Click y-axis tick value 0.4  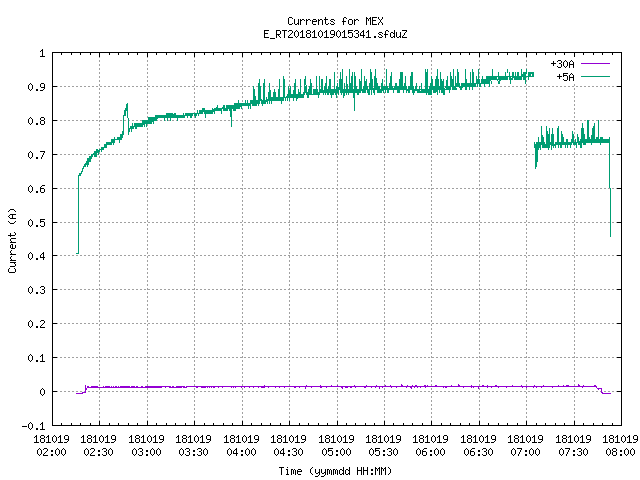[36, 256]
